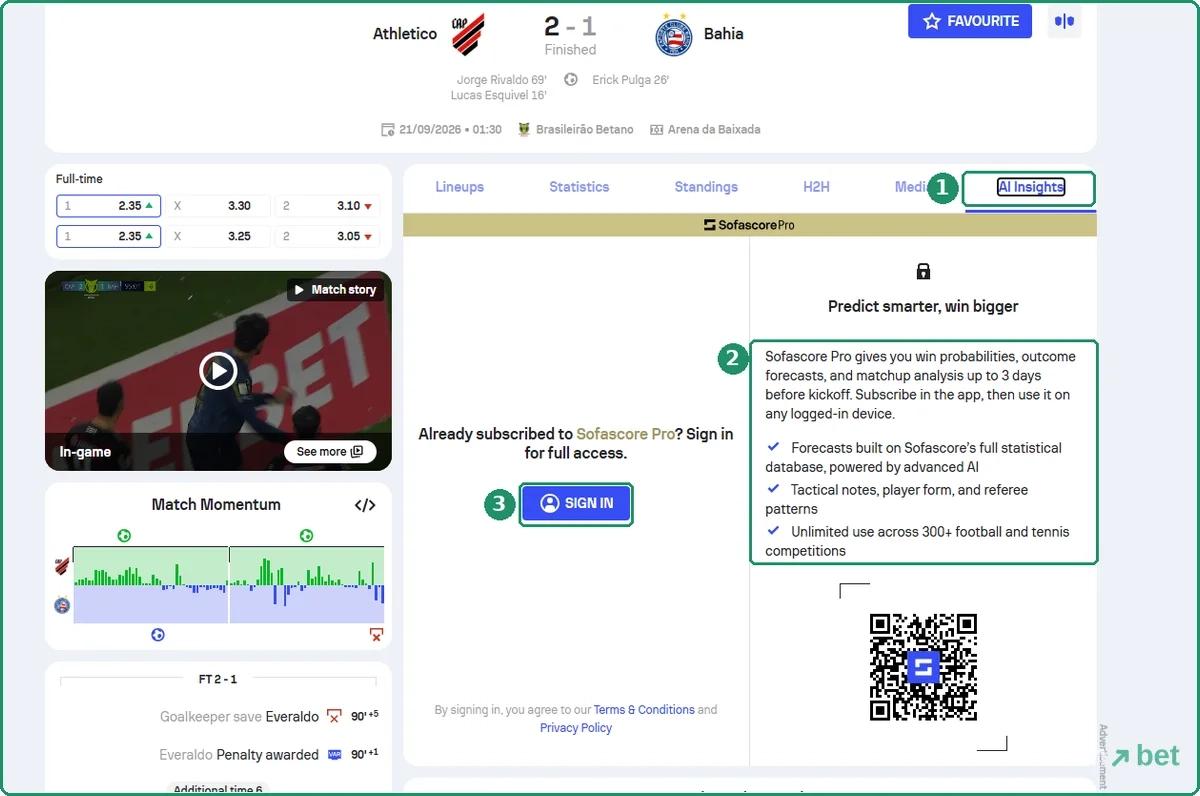1200x796 pixels.
Task: Click the lock icon above Predict smarter
Action: 923,271
